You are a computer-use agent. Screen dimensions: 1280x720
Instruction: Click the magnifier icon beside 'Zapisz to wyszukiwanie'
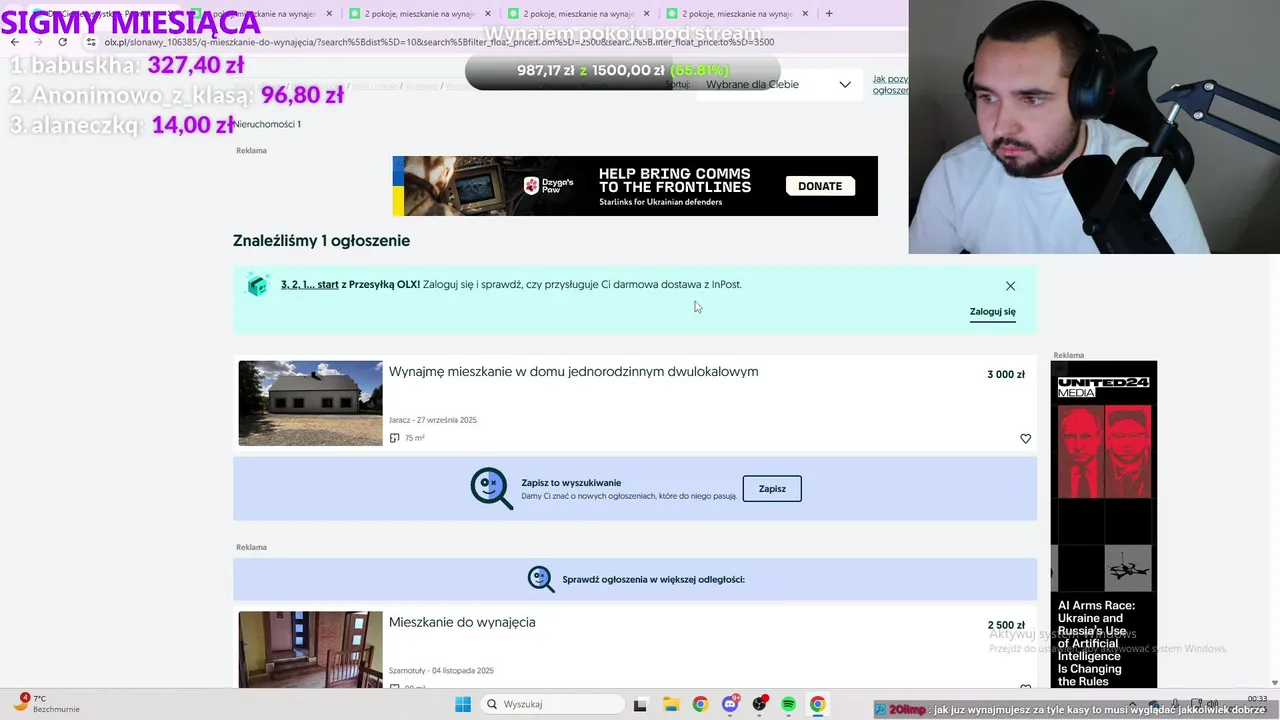click(x=491, y=489)
